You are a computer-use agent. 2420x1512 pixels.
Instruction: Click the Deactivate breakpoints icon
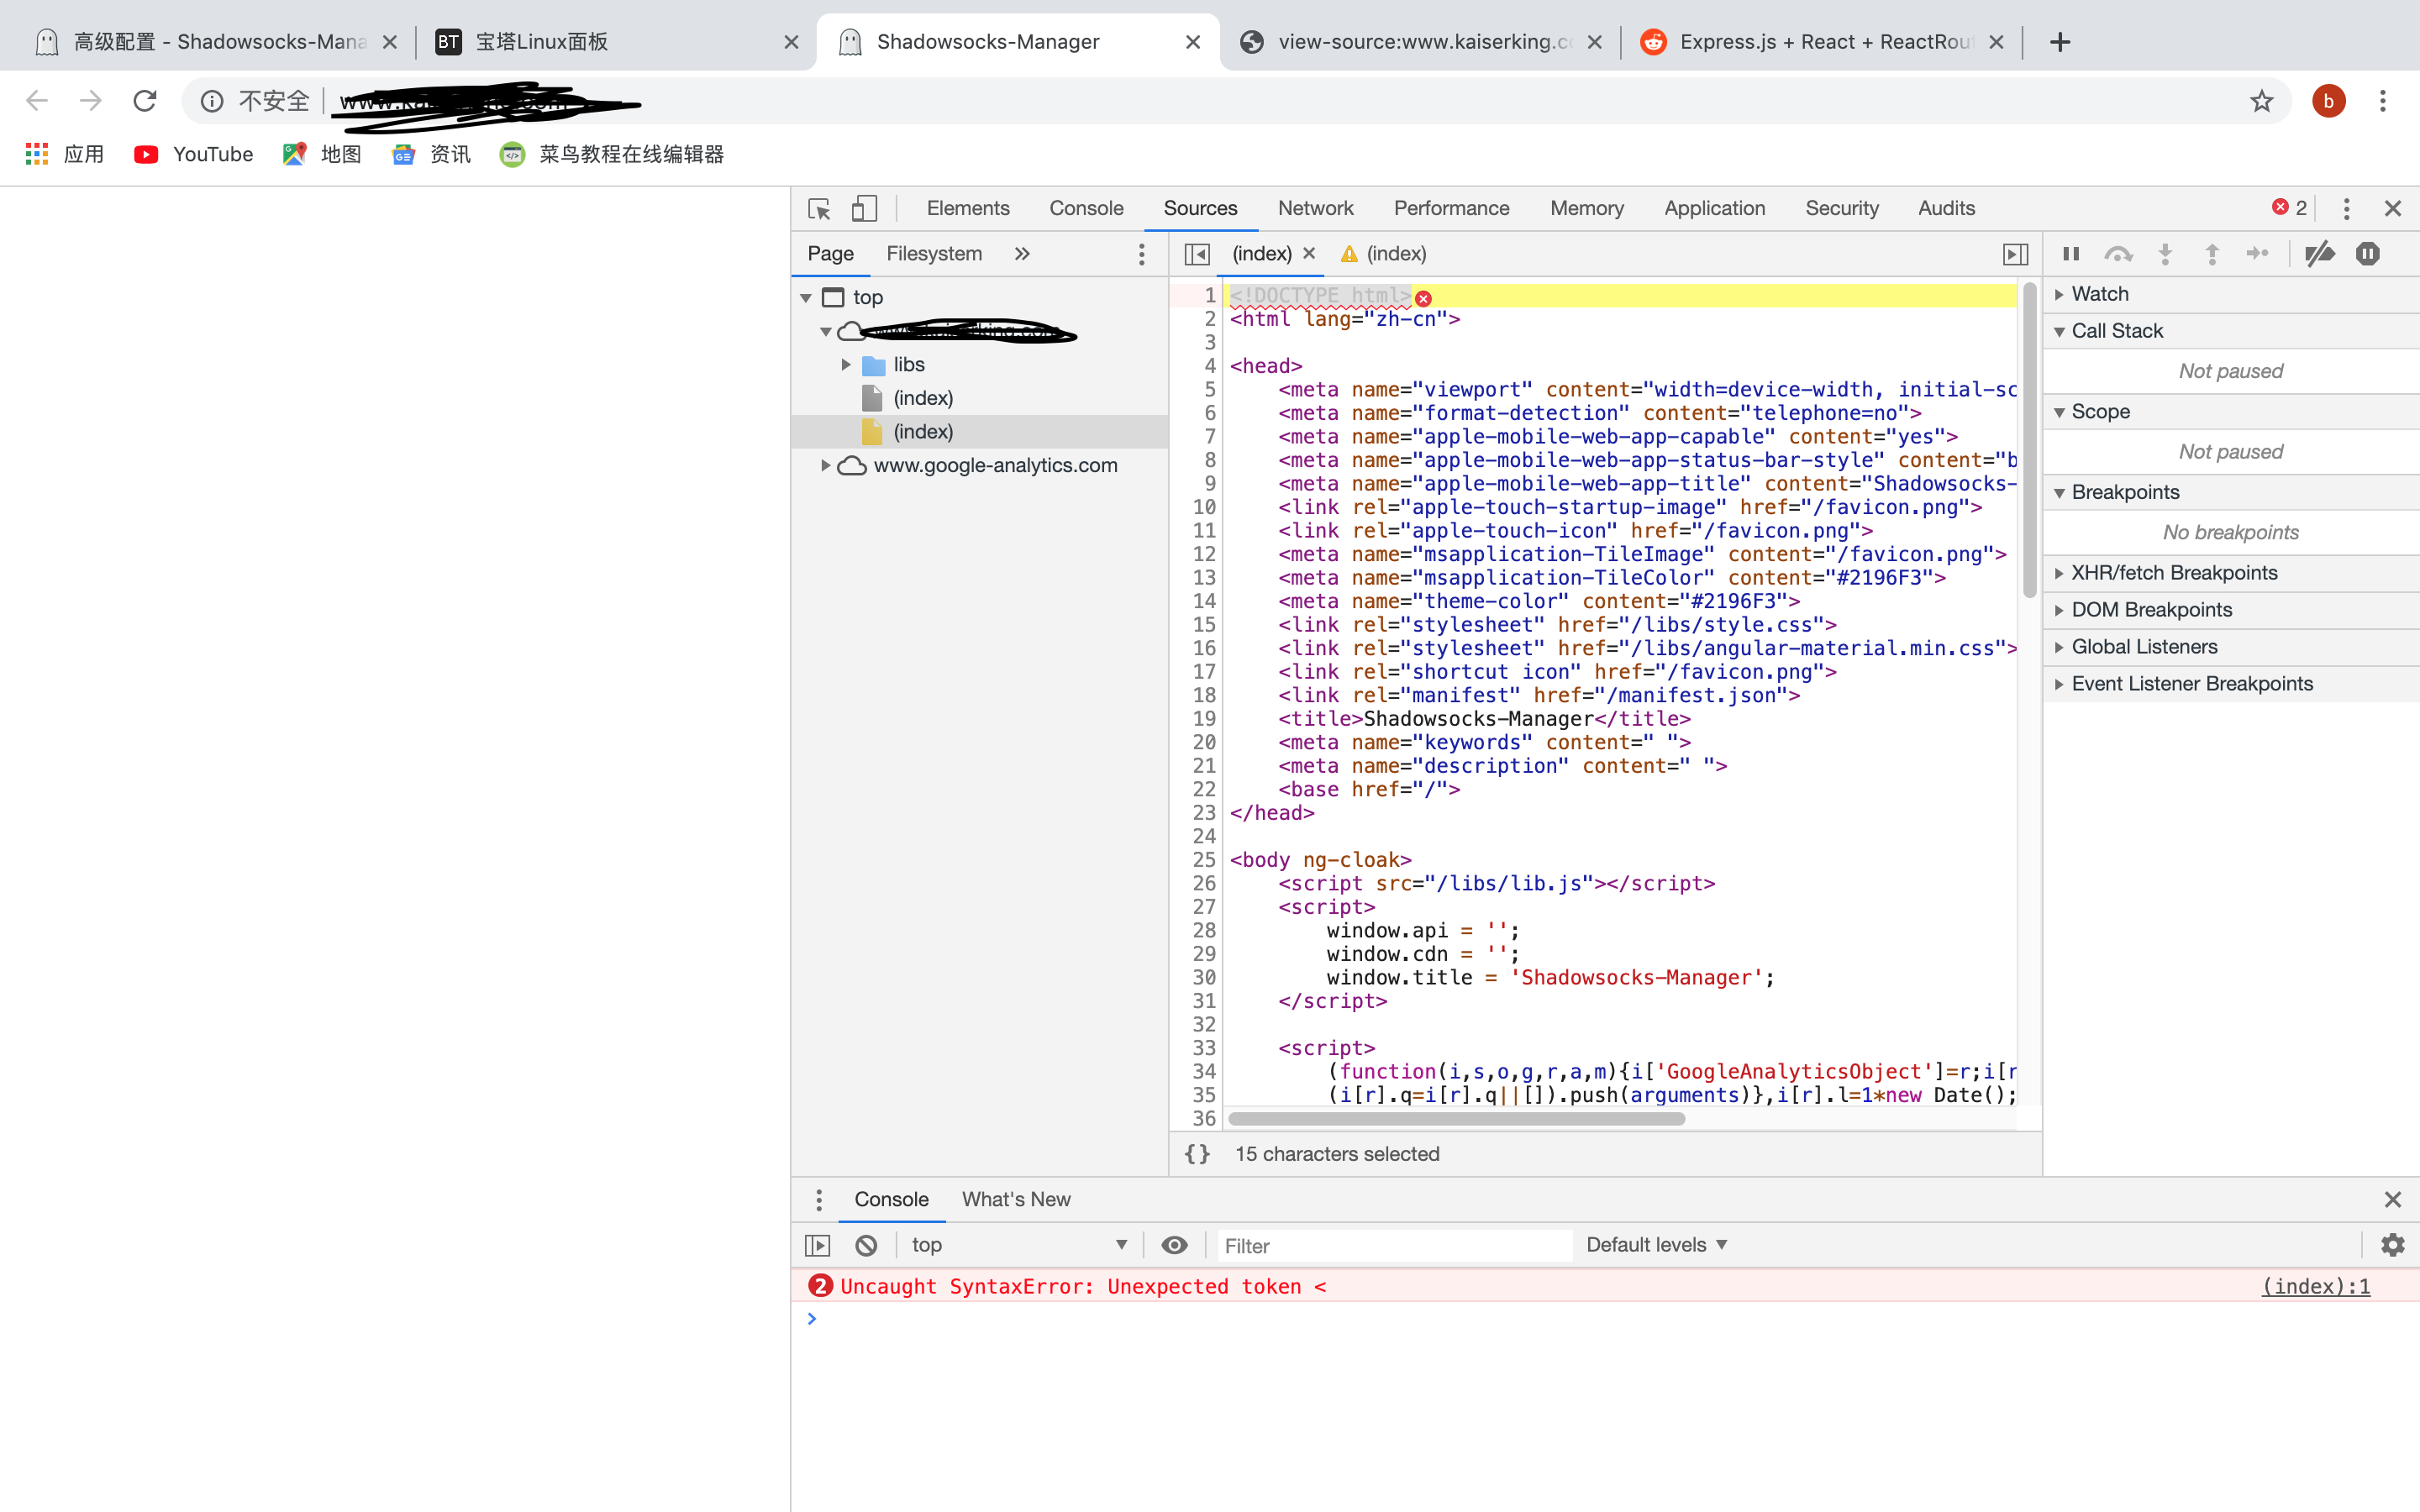pos(2320,254)
